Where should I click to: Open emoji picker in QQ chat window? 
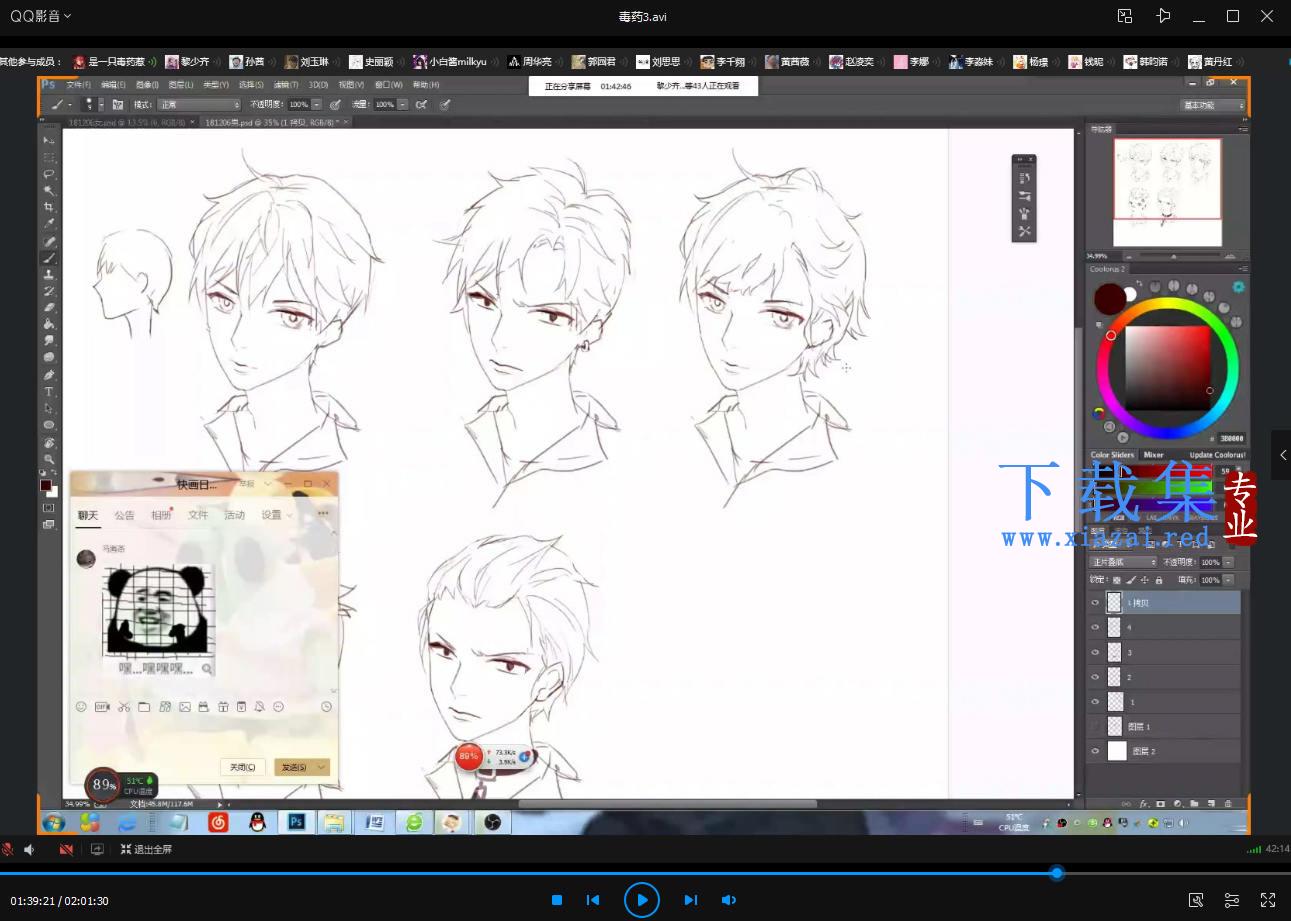click(81, 707)
